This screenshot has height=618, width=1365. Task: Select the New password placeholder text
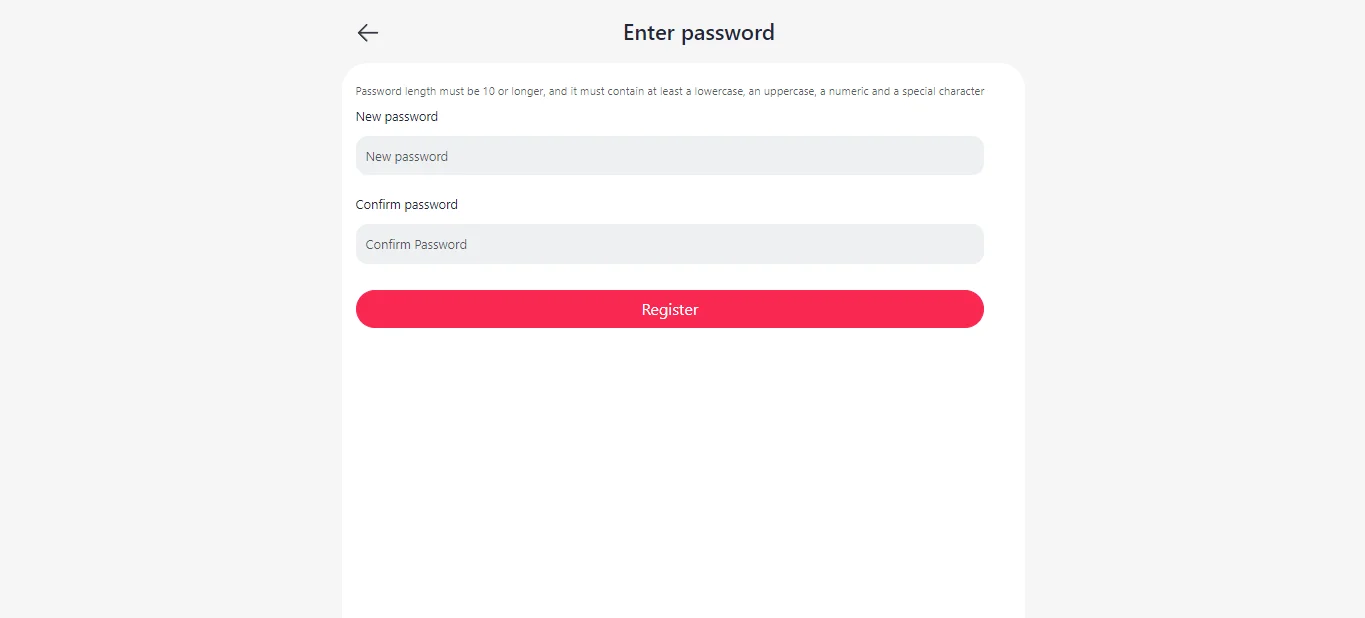406,156
